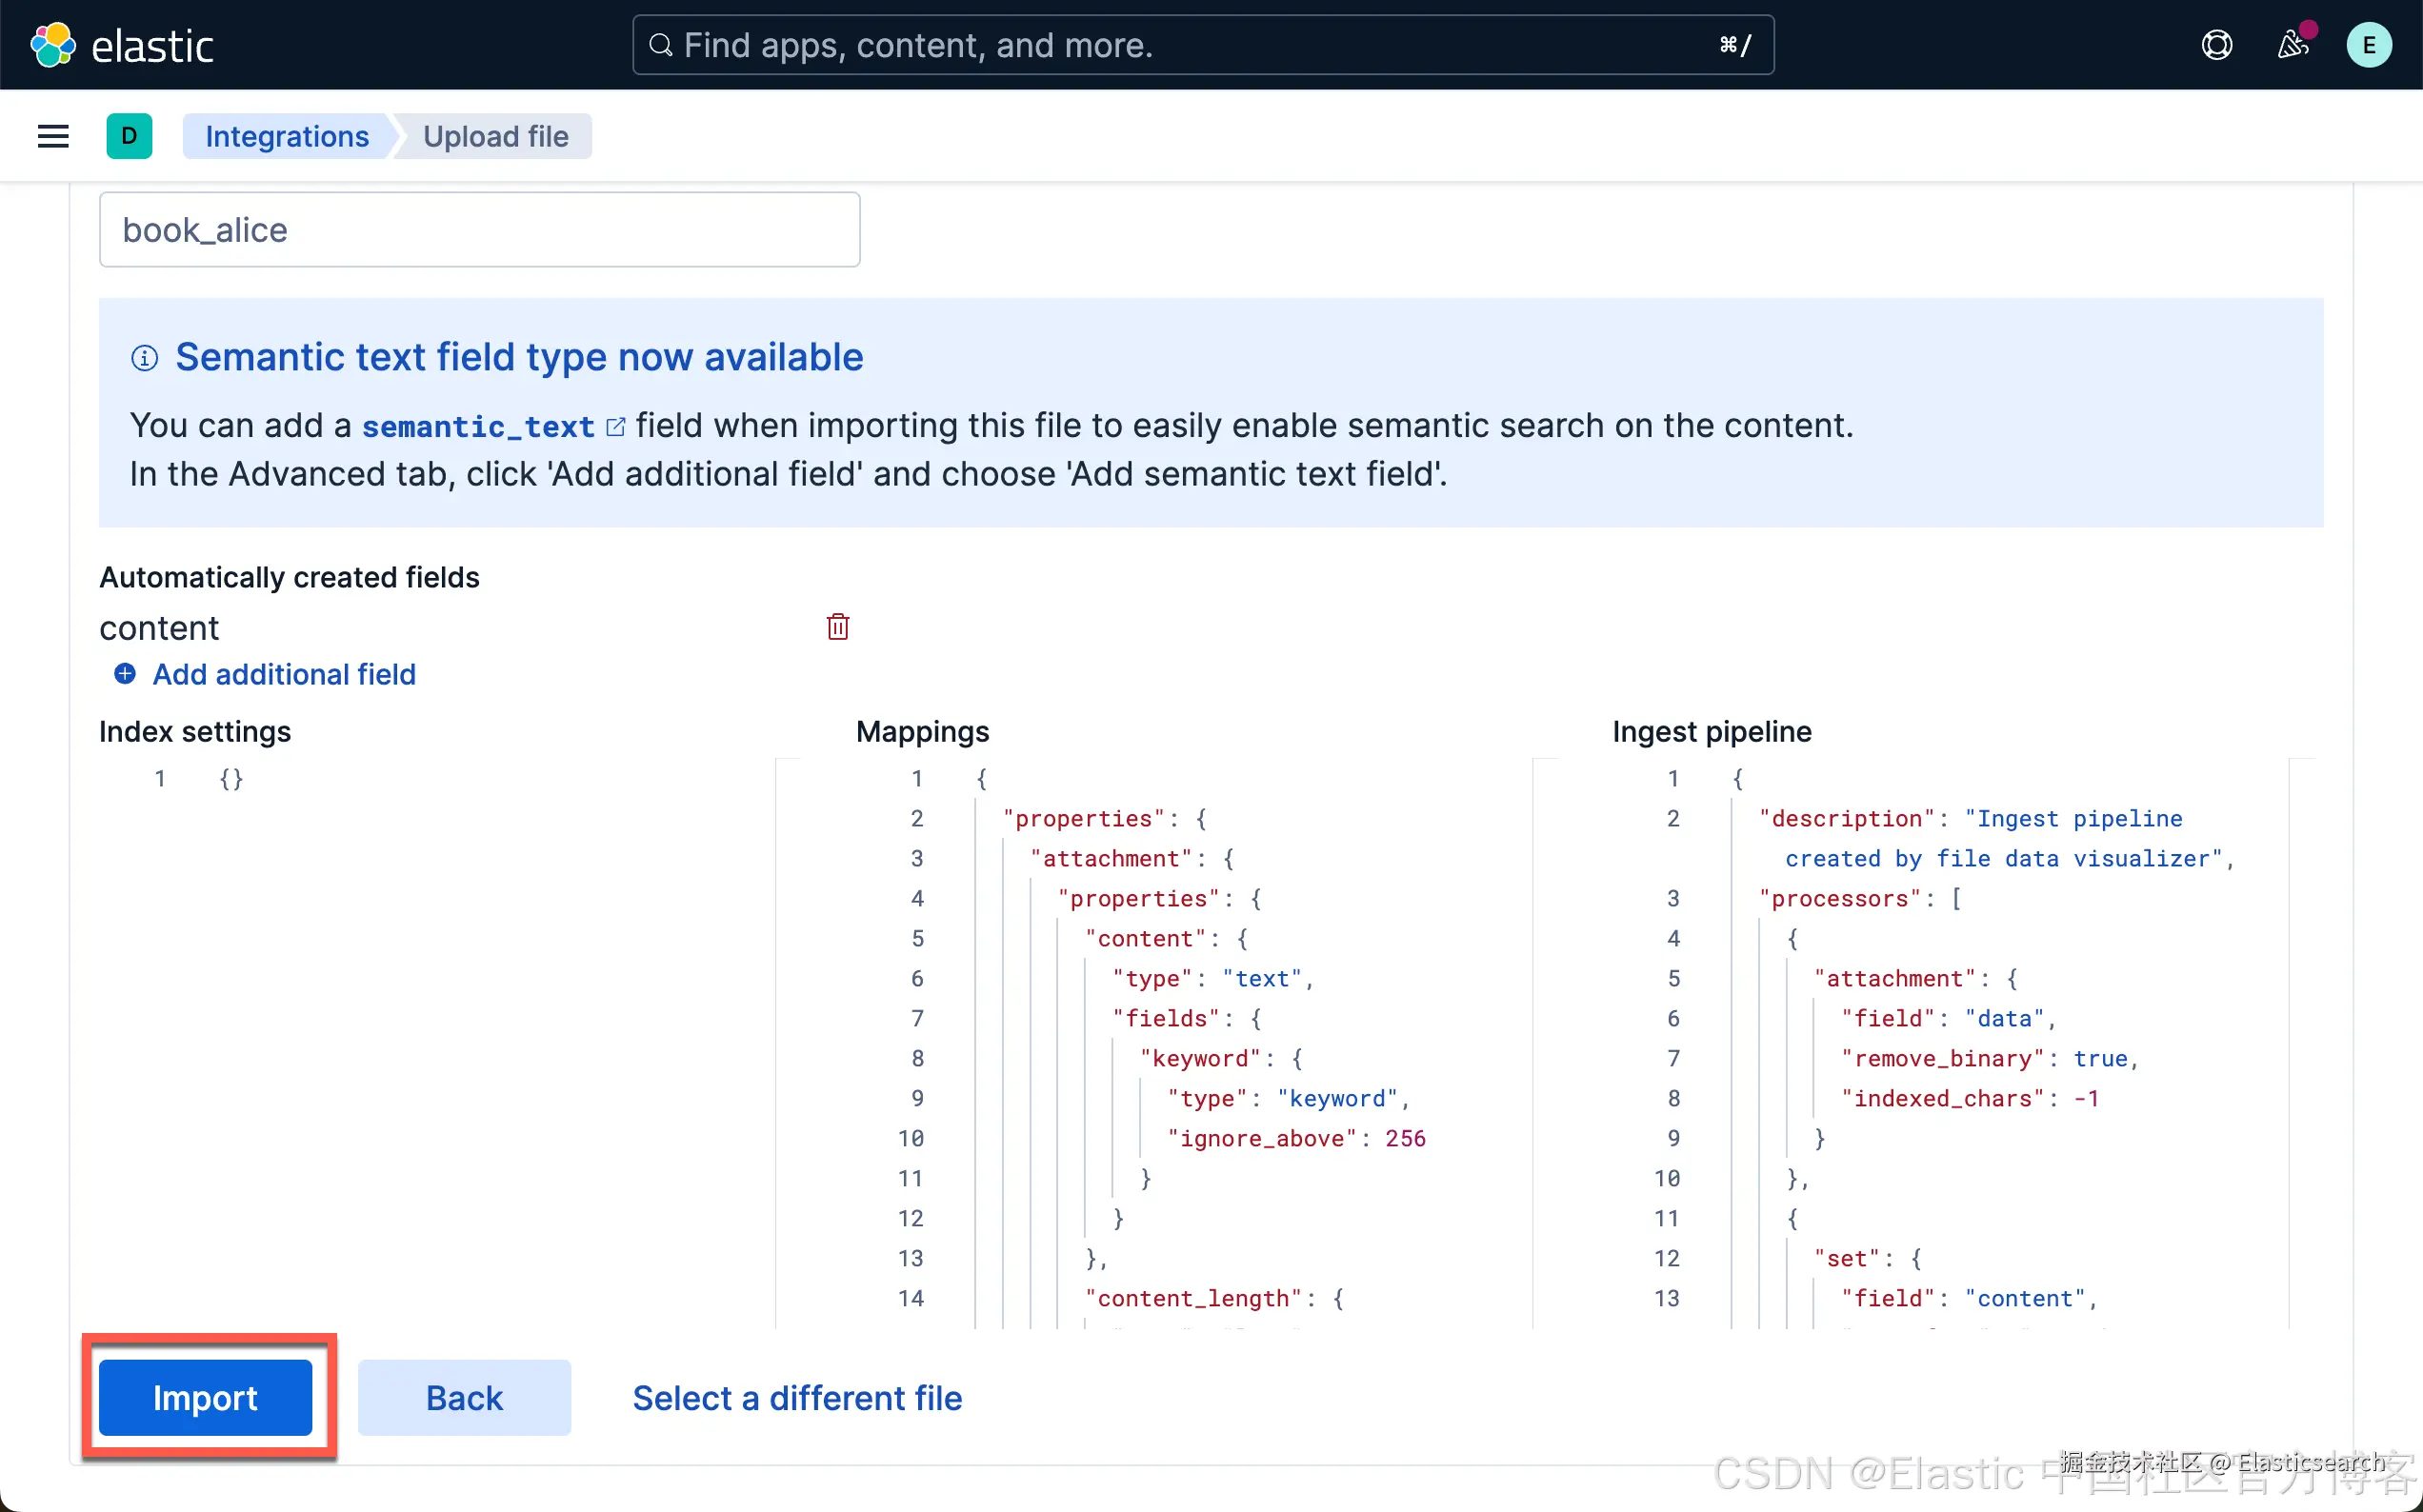The image size is (2423, 1512).
Task: Click Select a different file link
Action: coord(797,1397)
